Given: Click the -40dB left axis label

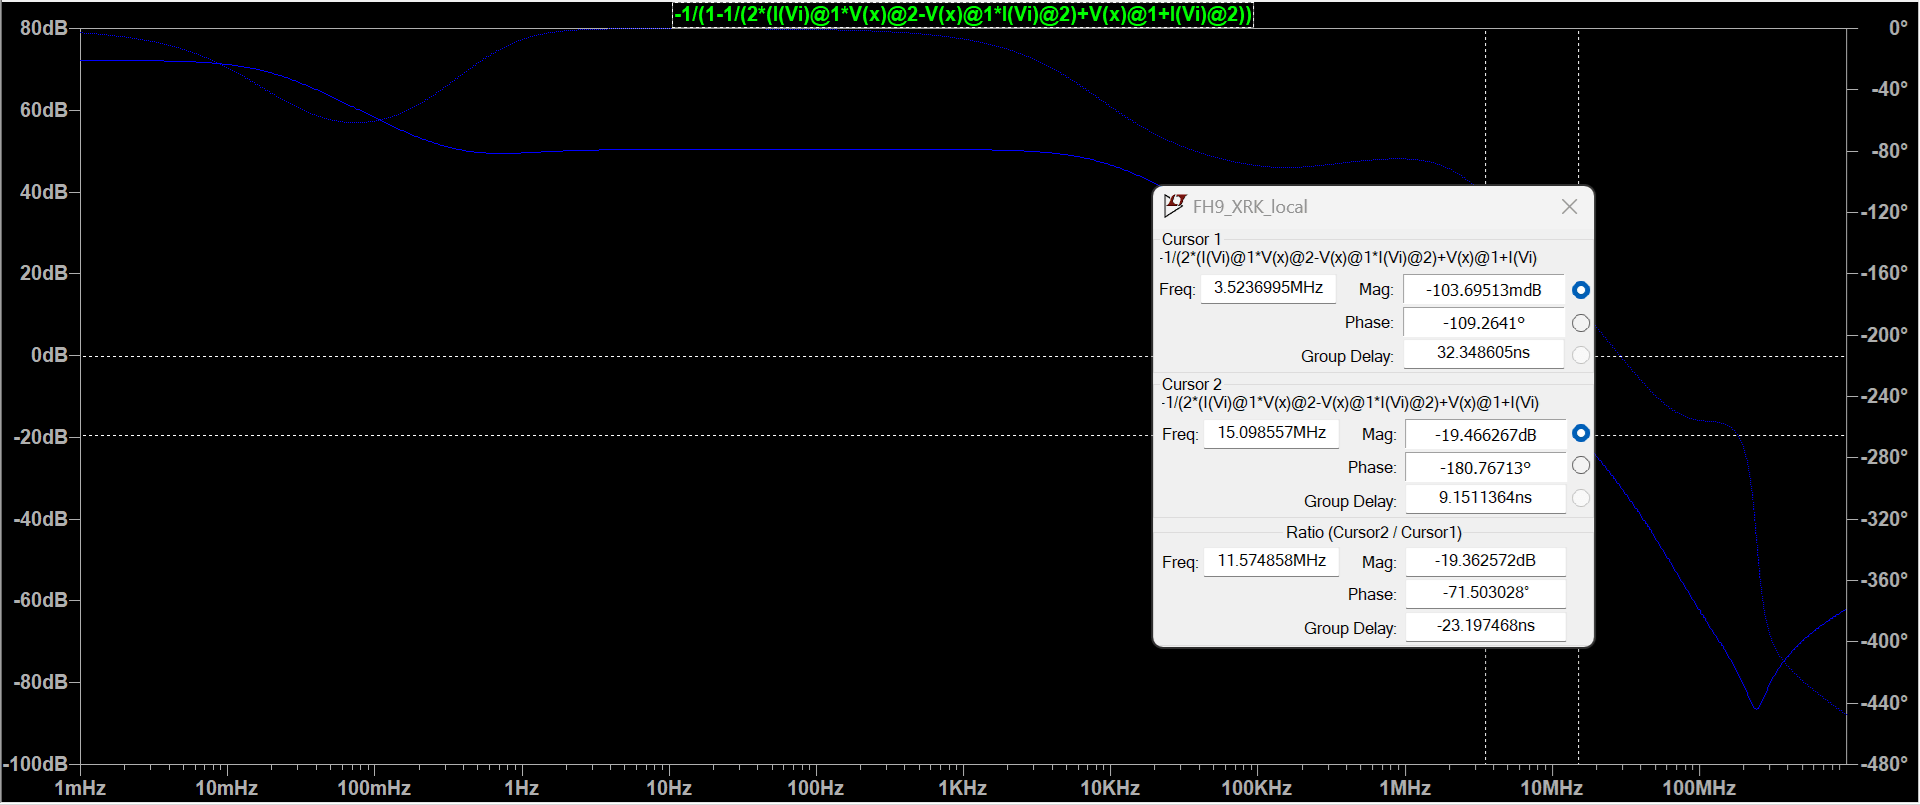Looking at the screenshot, I should (41, 519).
